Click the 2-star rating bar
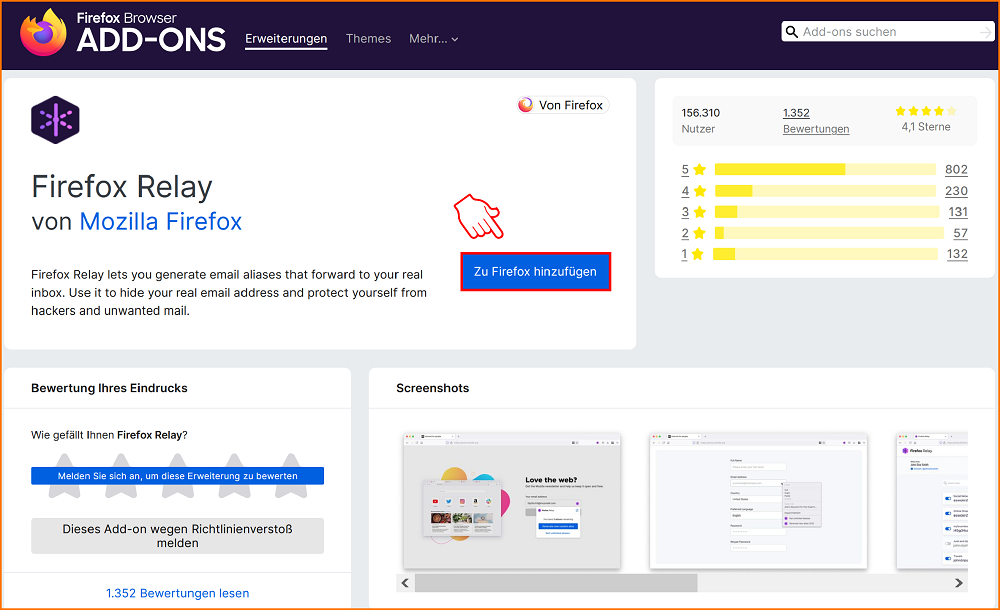 point(829,233)
